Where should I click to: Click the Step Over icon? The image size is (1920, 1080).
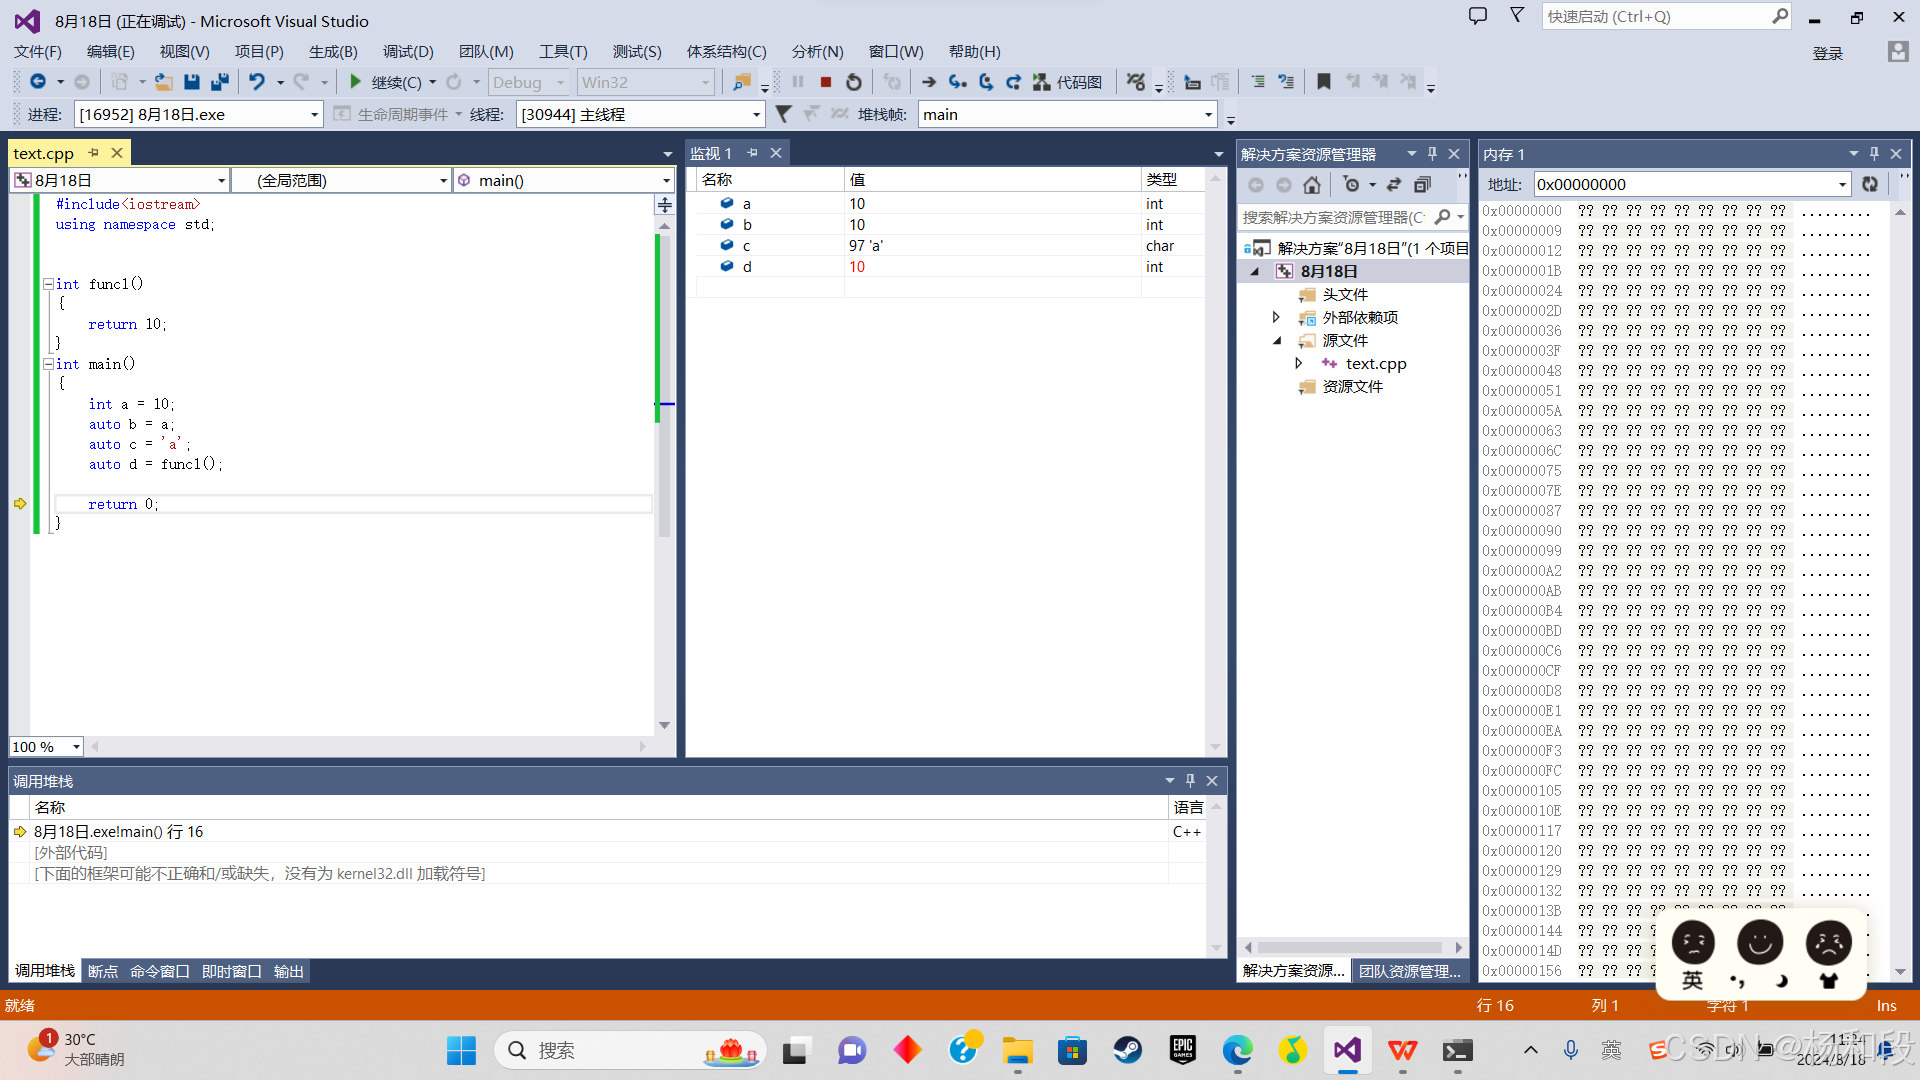(986, 82)
